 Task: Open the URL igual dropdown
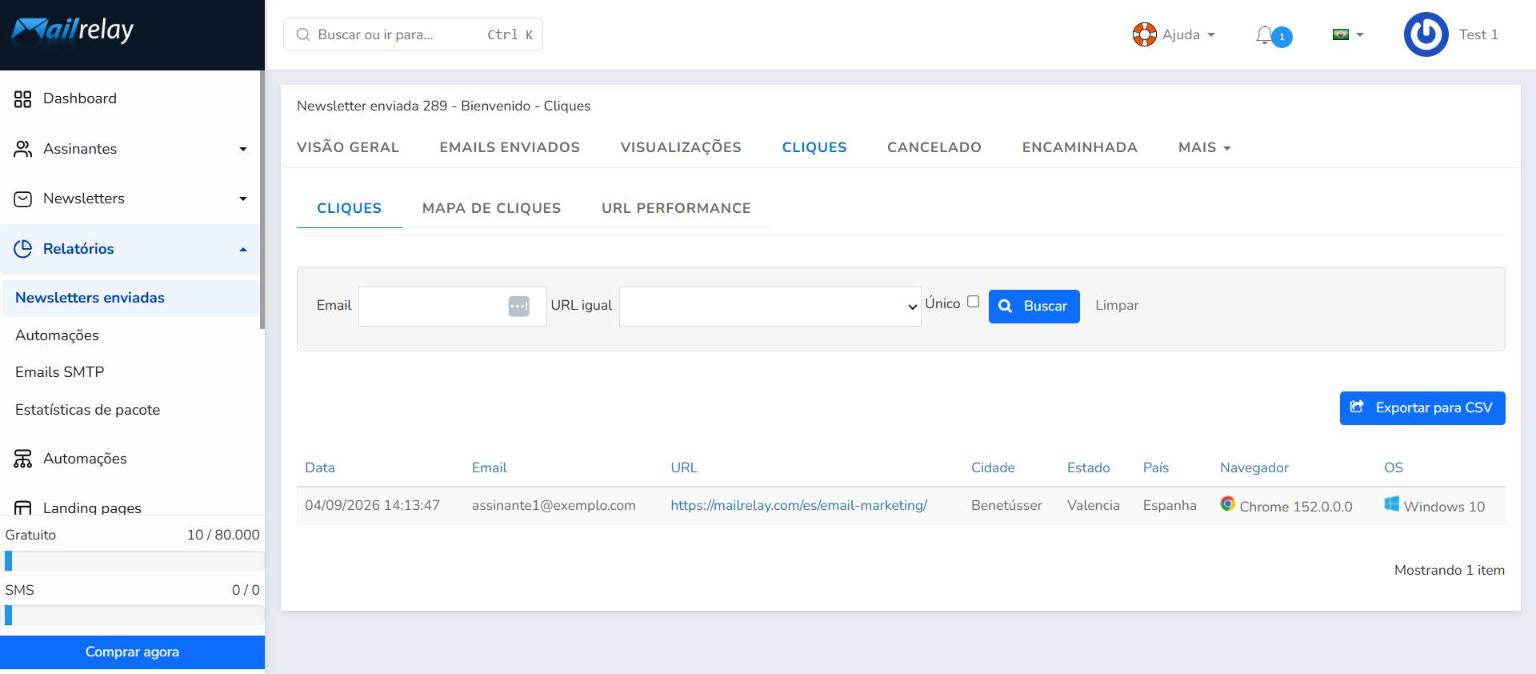click(770, 306)
